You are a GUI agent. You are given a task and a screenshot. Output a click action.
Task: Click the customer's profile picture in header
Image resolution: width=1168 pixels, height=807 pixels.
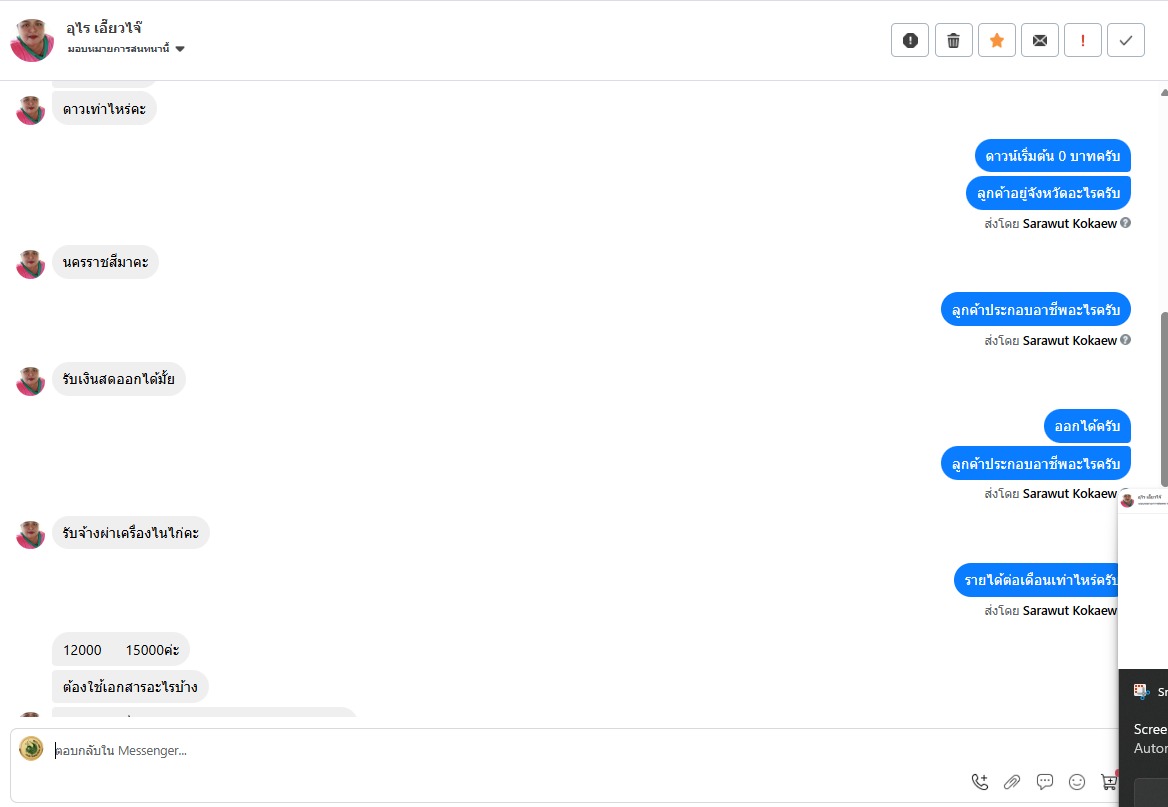(x=32, y=40)
